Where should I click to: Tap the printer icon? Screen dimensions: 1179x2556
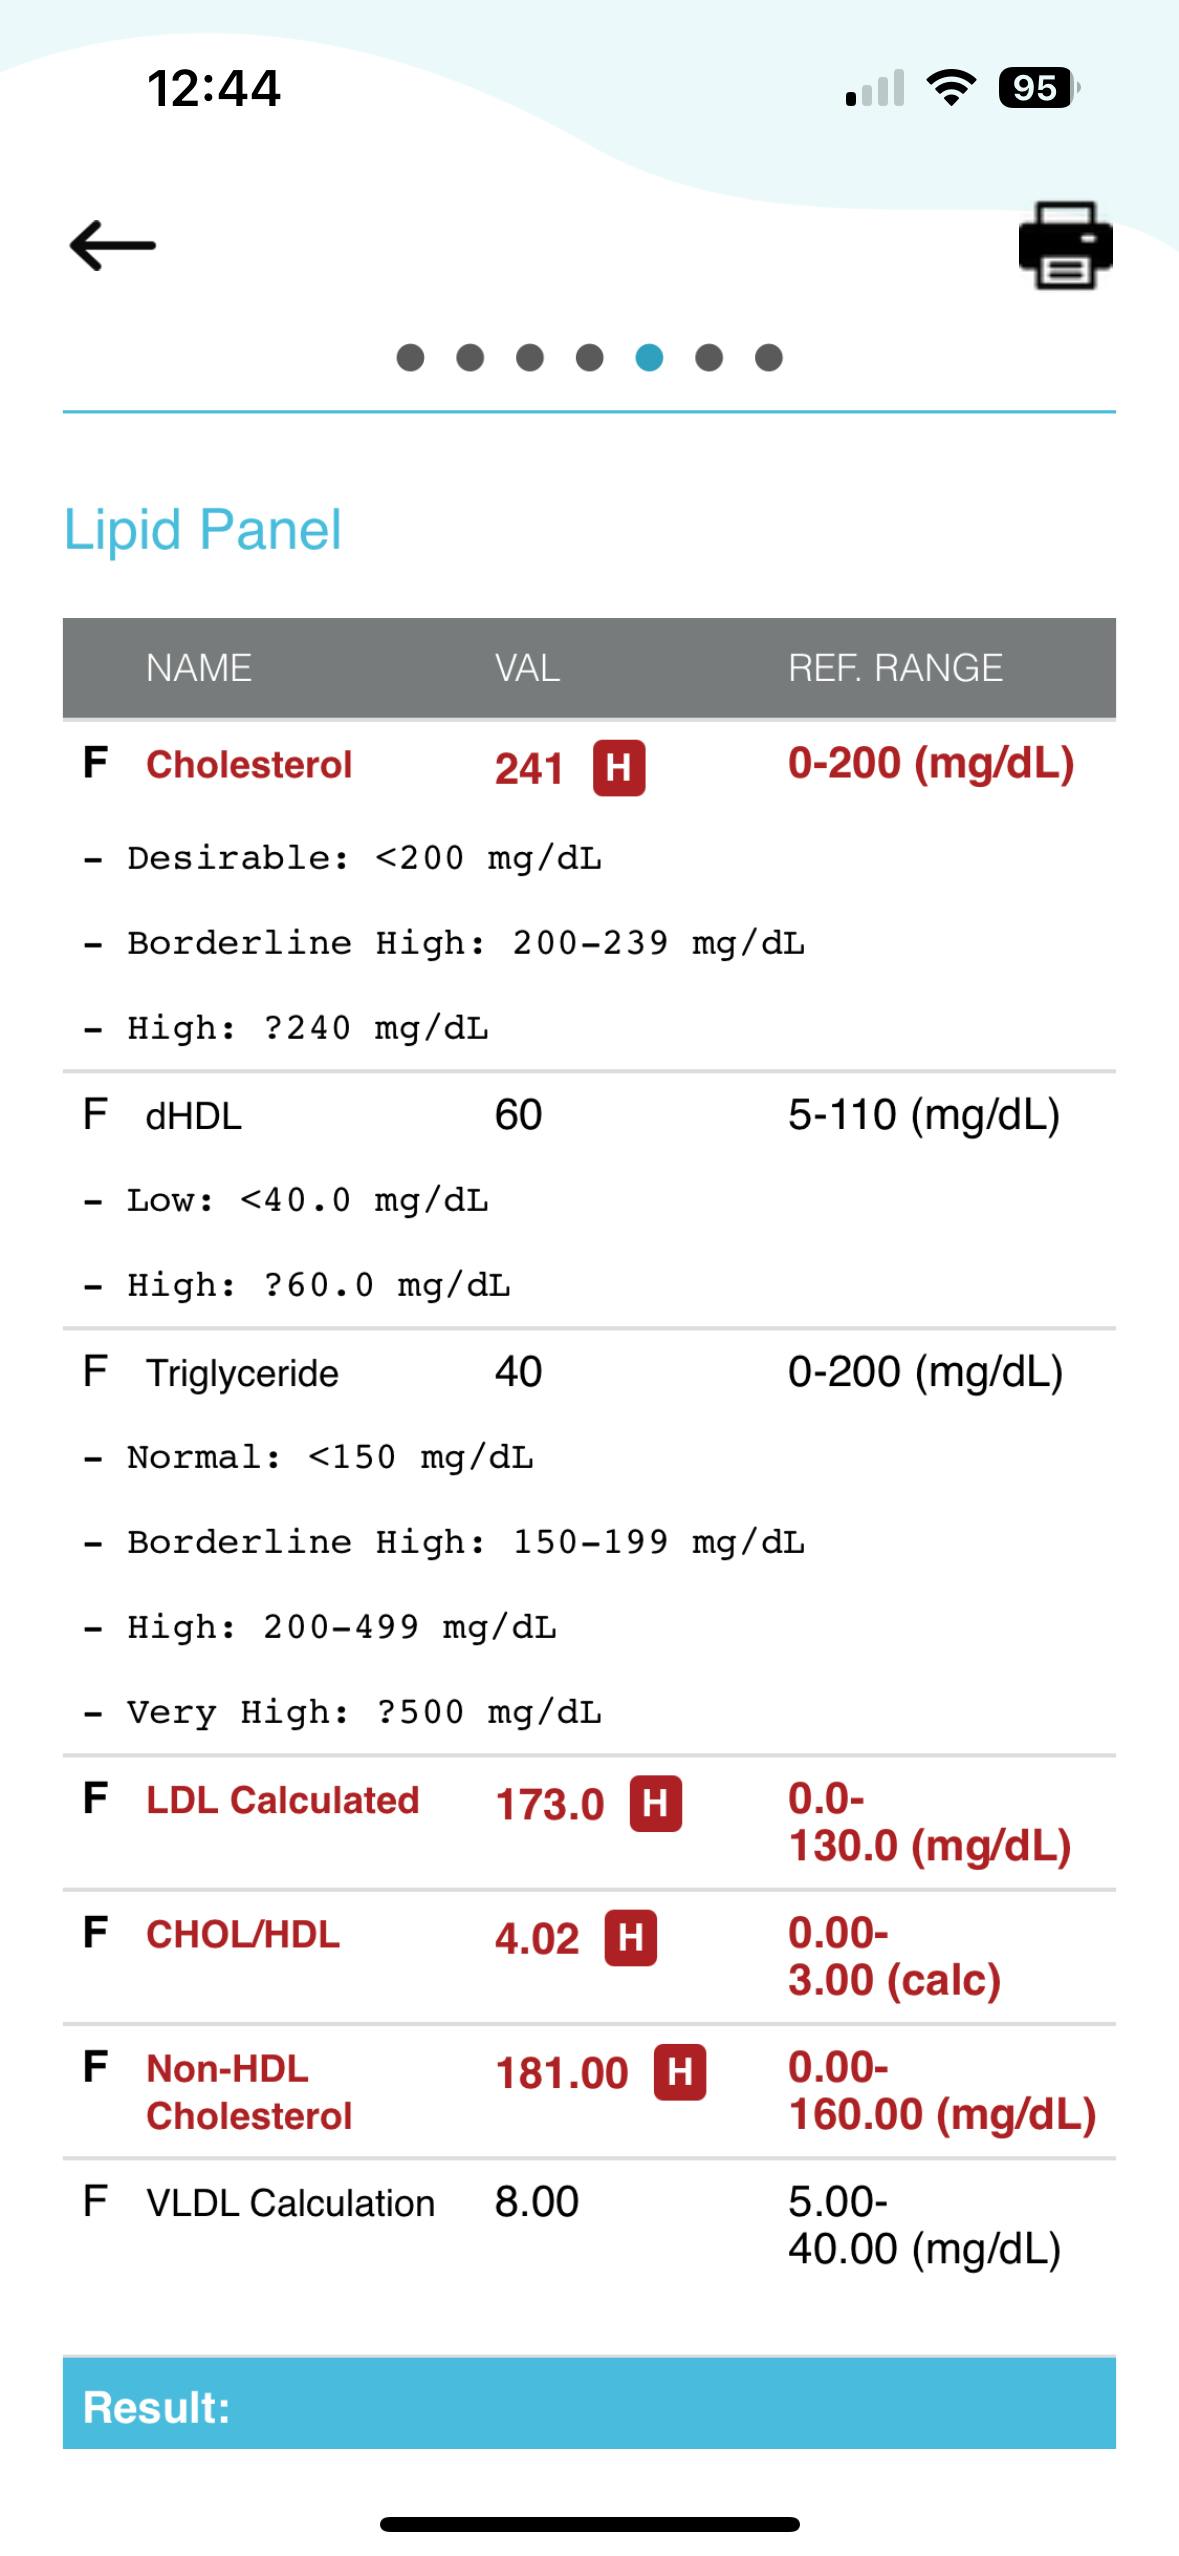point(1065,245)
